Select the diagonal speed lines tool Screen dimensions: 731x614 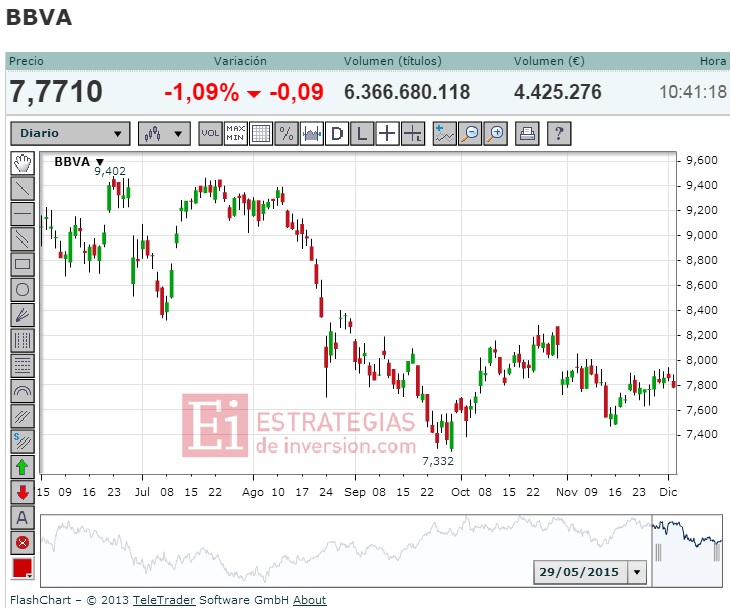click(22, 416)
